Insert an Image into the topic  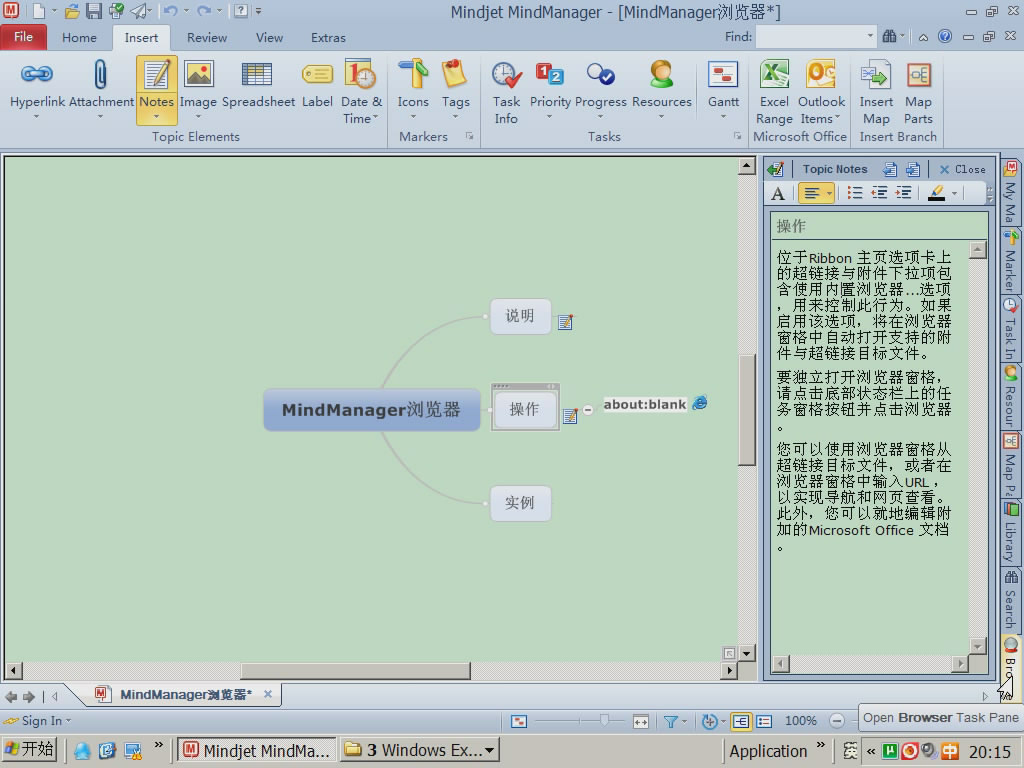198,86
